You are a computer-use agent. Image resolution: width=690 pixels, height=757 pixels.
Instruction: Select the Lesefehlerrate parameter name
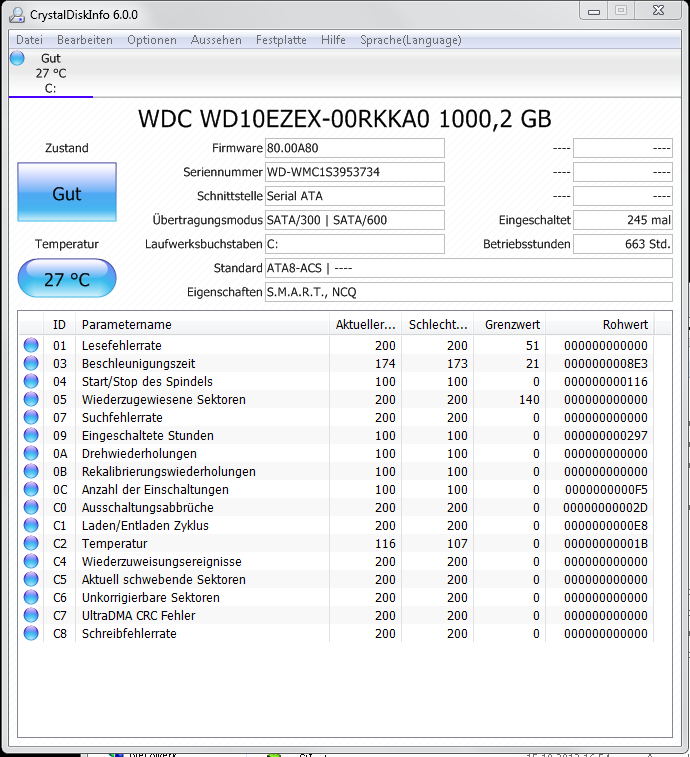coord(122,346)
